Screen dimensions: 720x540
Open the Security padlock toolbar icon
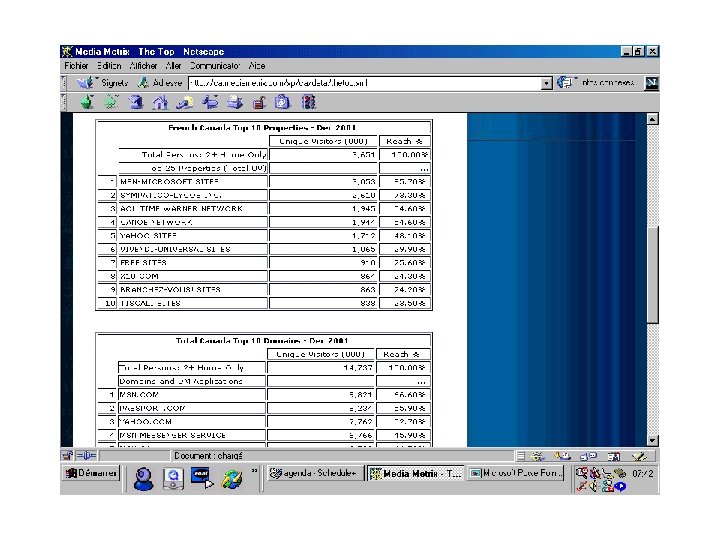[259, 102]
